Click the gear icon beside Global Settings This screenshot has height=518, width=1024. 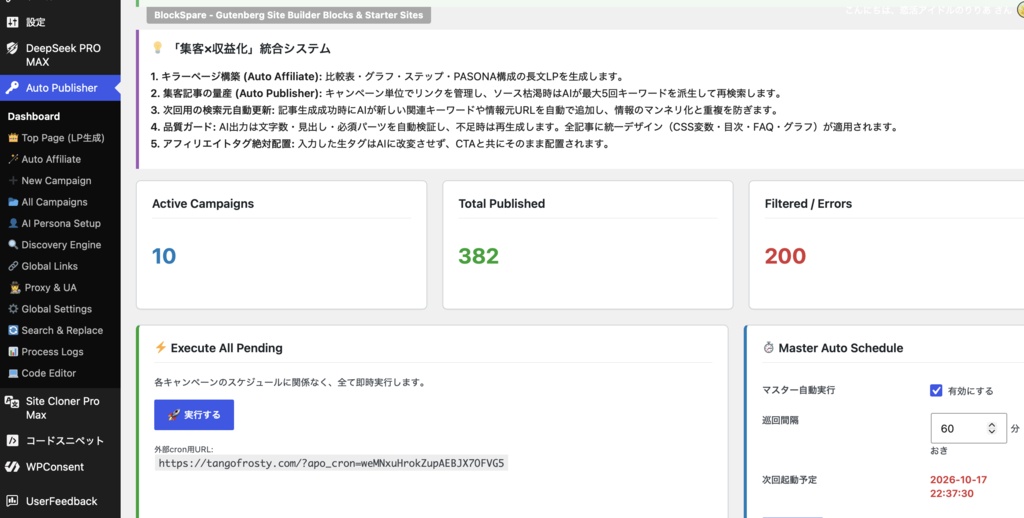tap(13, 309)
